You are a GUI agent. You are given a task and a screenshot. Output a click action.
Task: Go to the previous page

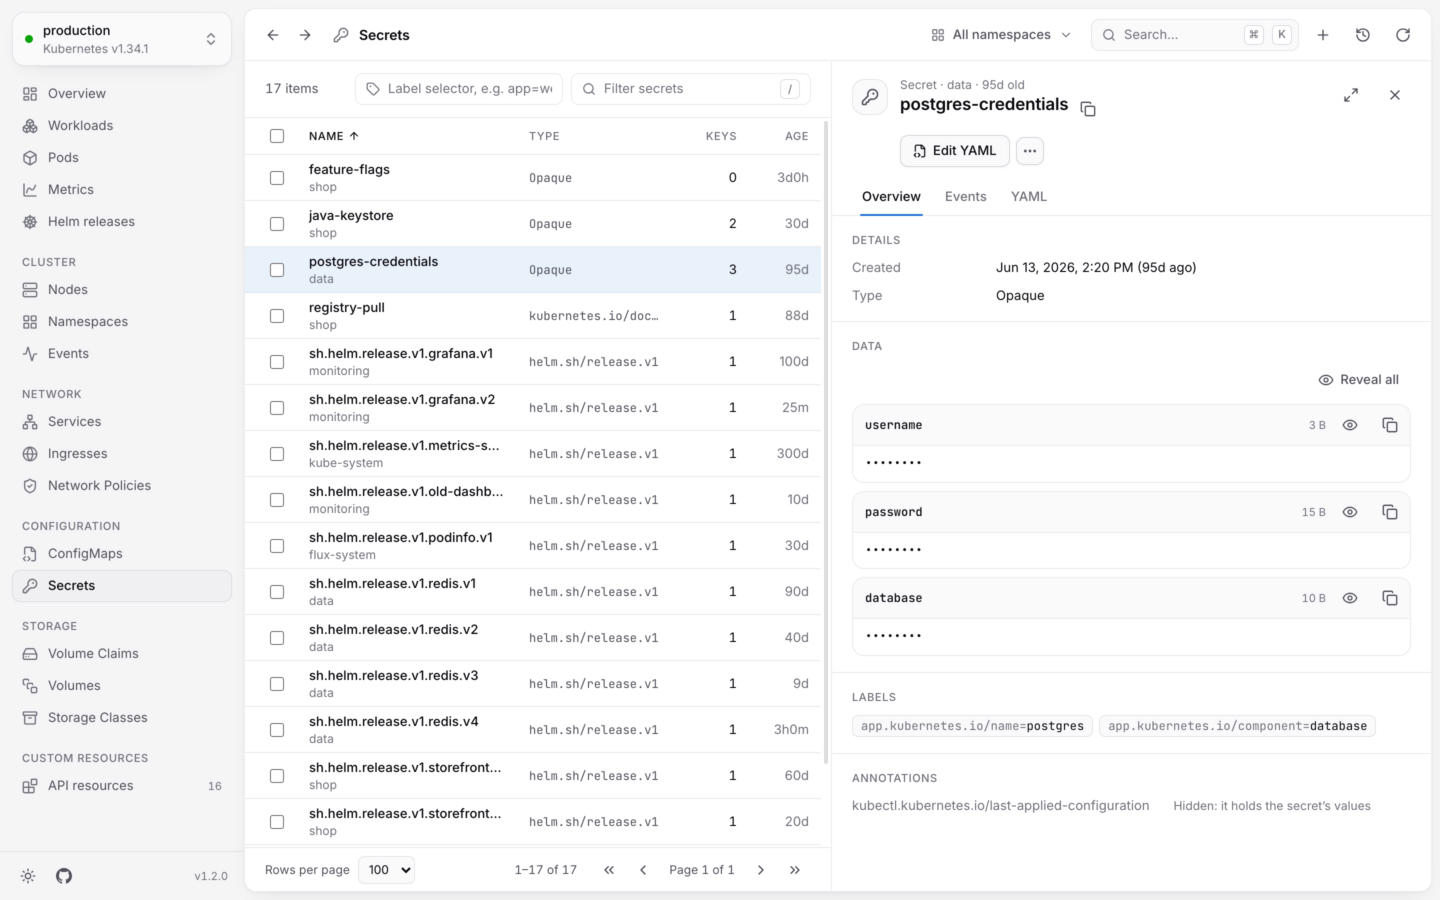click(x=643, y=870)
